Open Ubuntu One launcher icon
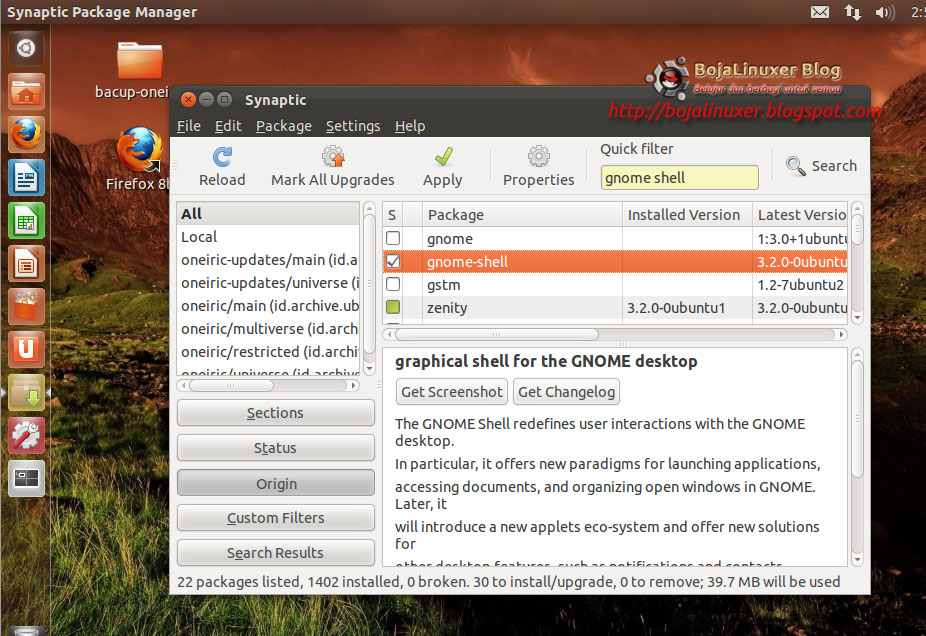The image size is (926, 636). (26, 350)
